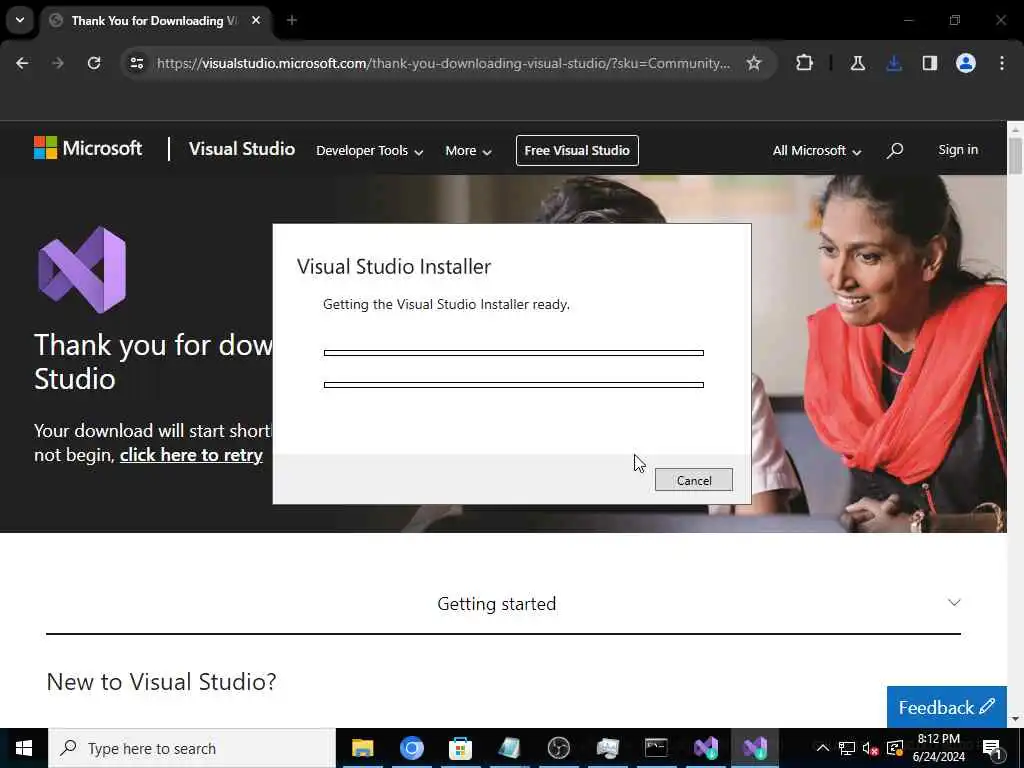This screenshot has width=1024, height=768.
Task: Open the browser side panel
Action: pyautogui.click(x=929, y=63)
